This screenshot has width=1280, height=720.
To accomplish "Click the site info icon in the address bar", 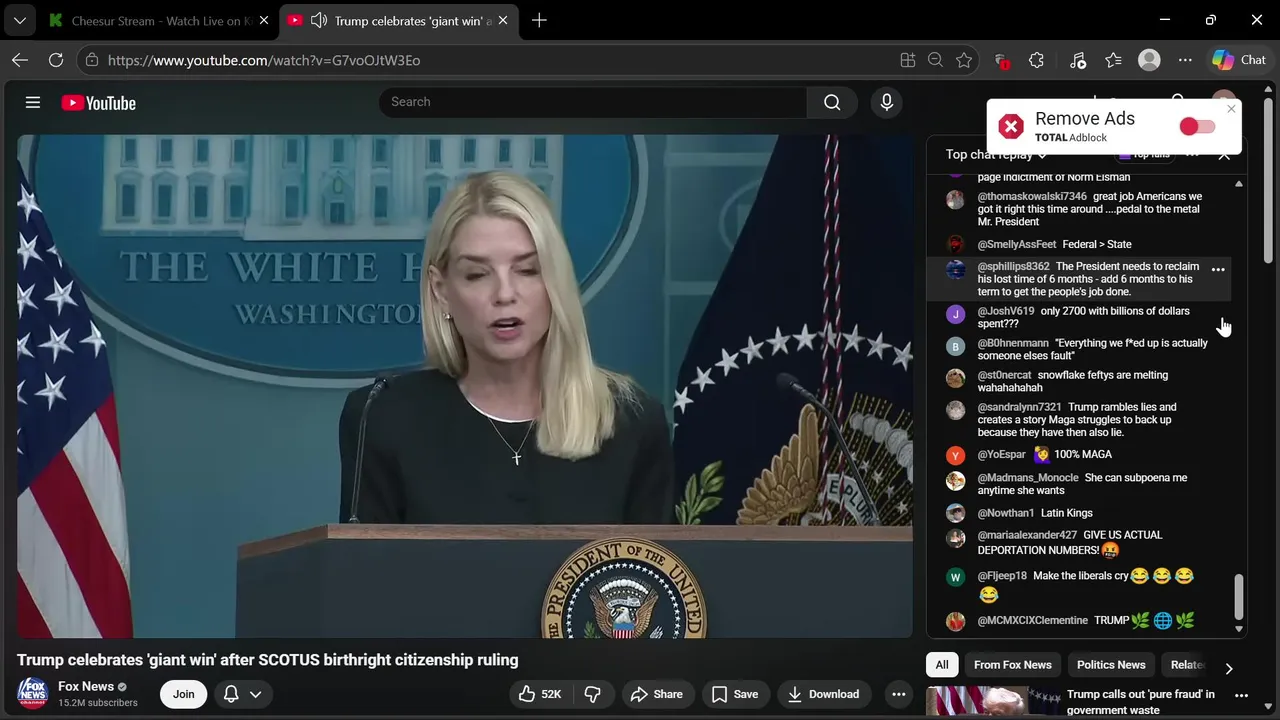I will 92,60.
